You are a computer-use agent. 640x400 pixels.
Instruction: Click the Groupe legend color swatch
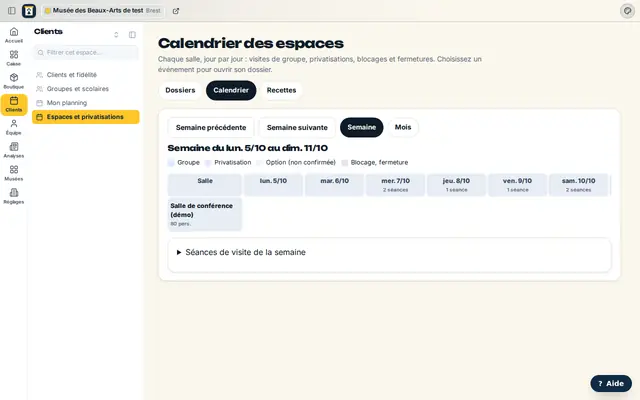tap(171, 162)
